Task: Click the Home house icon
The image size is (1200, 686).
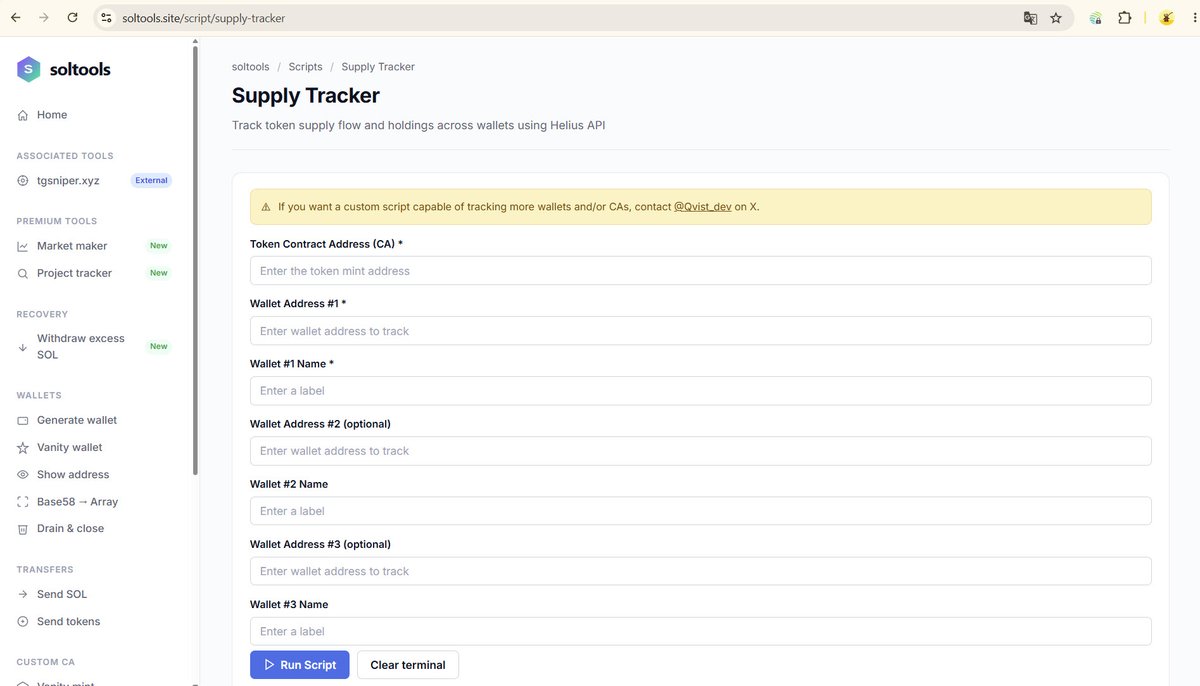Action: pos(23,115)
